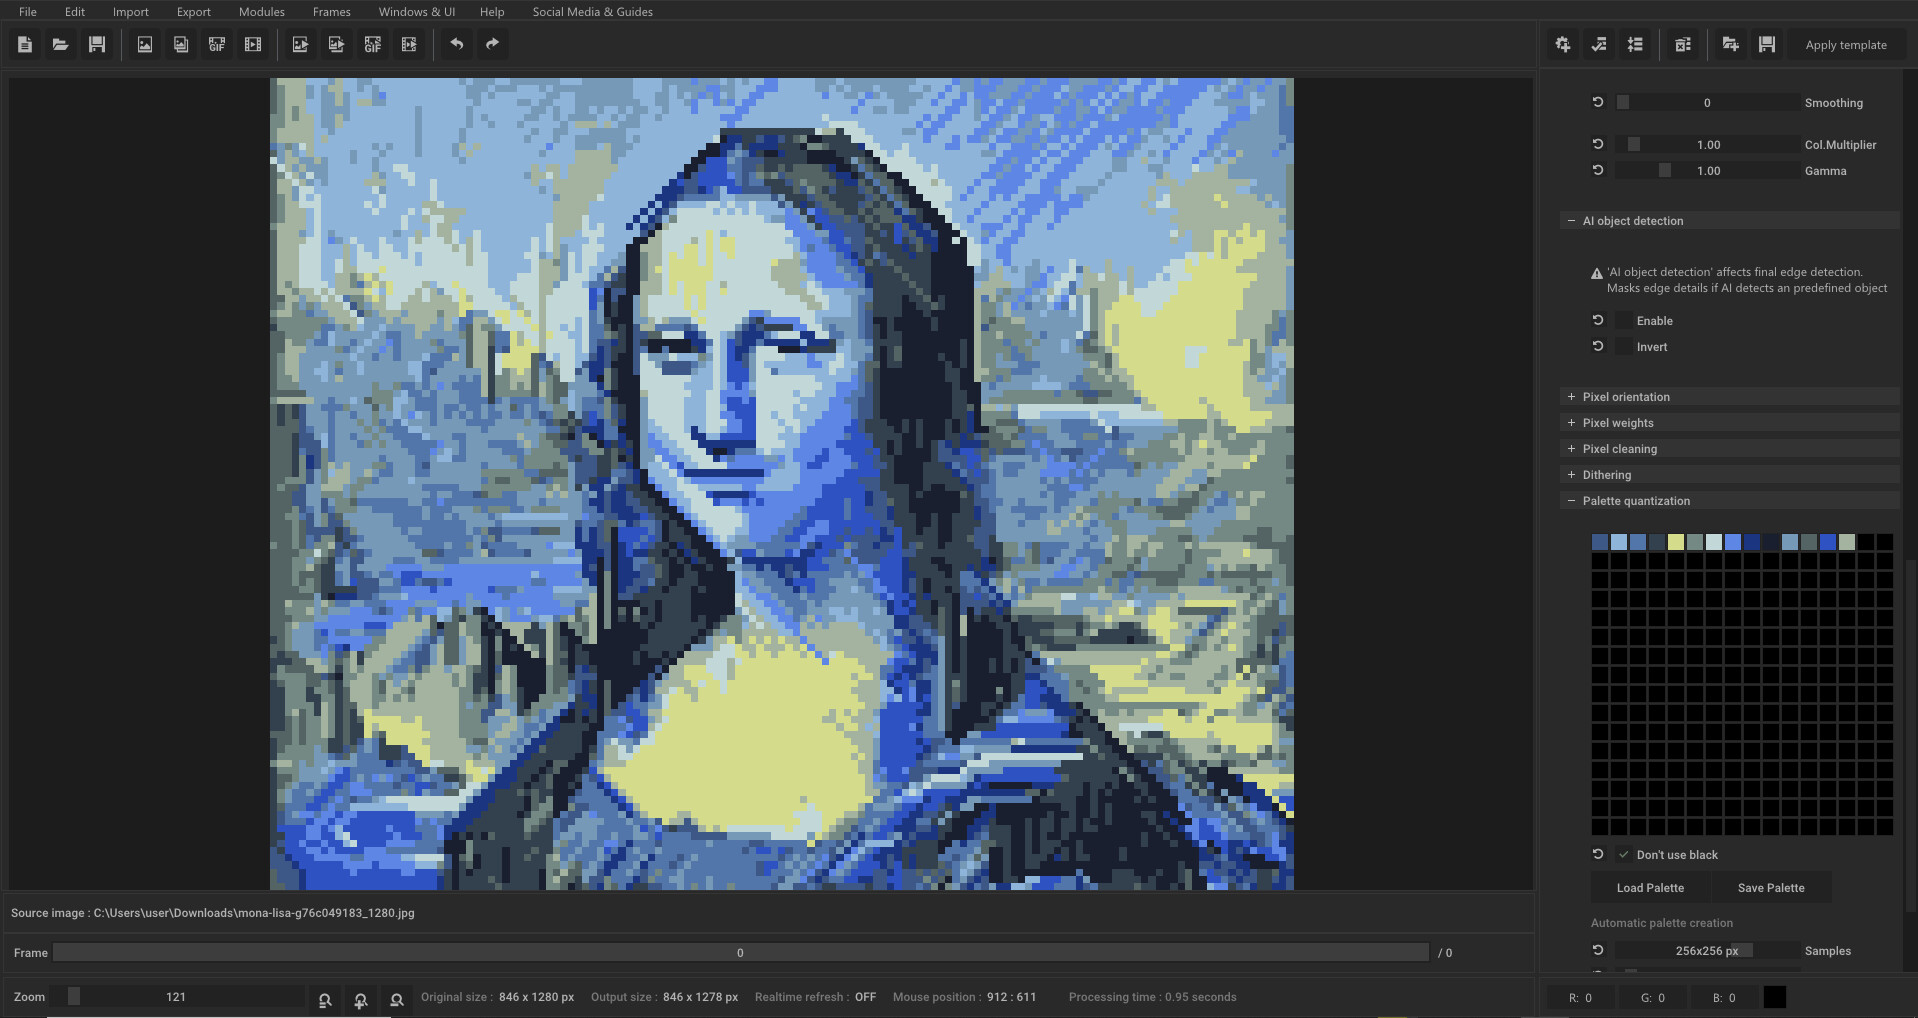This screenshot has width=1918, height=1018.
Task: Redo the last action
Action: (492, 44)
